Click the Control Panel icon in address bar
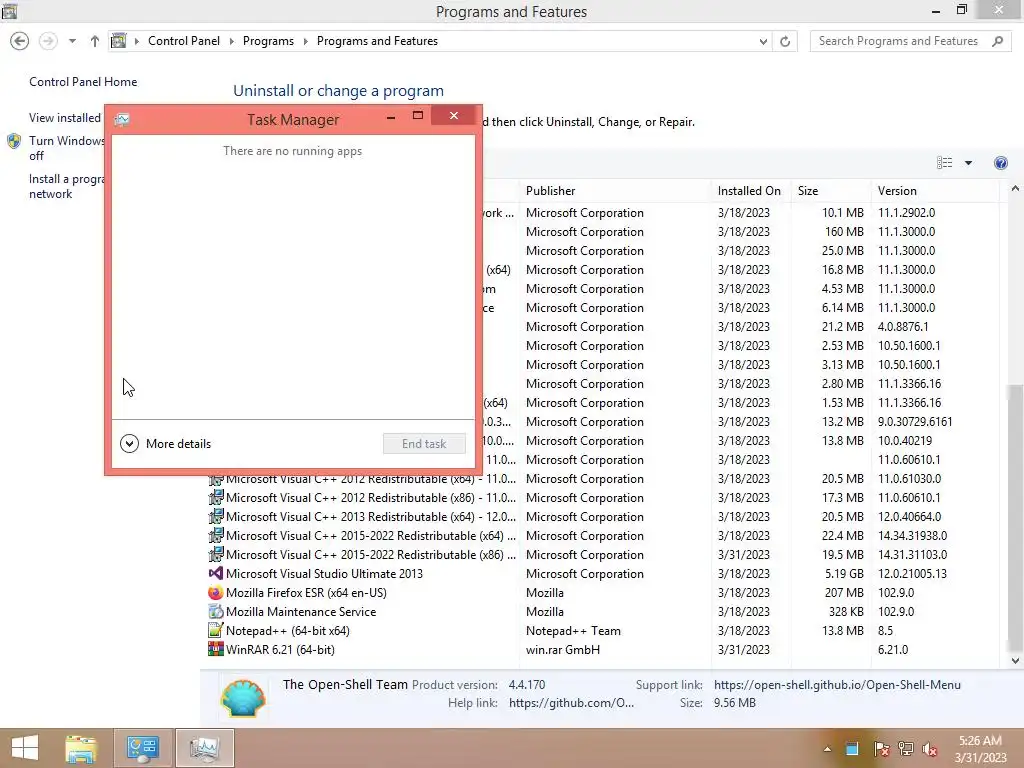Image resolution: width=1024 pixels, height=768 pixels. [118, 41]
